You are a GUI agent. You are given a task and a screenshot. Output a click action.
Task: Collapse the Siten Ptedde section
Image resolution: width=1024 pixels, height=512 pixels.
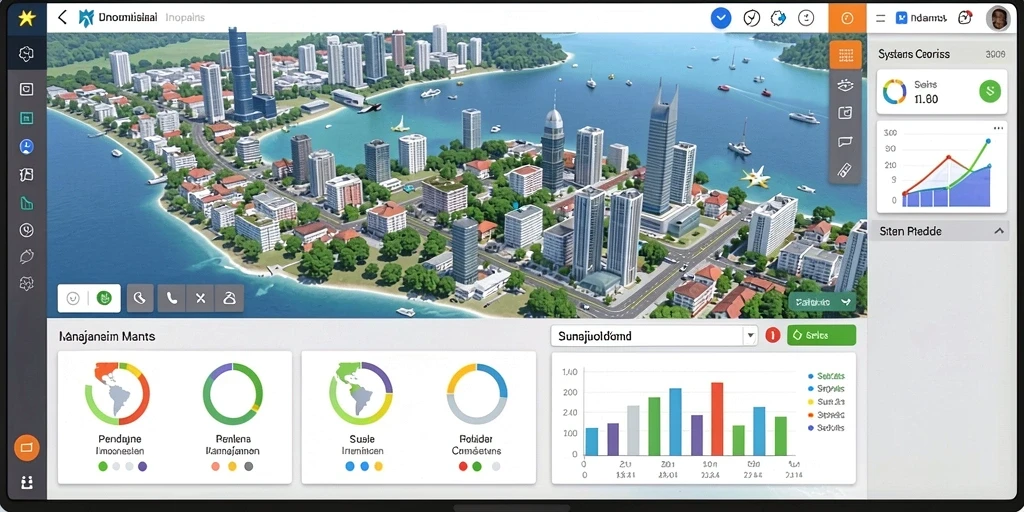[999, 231]
